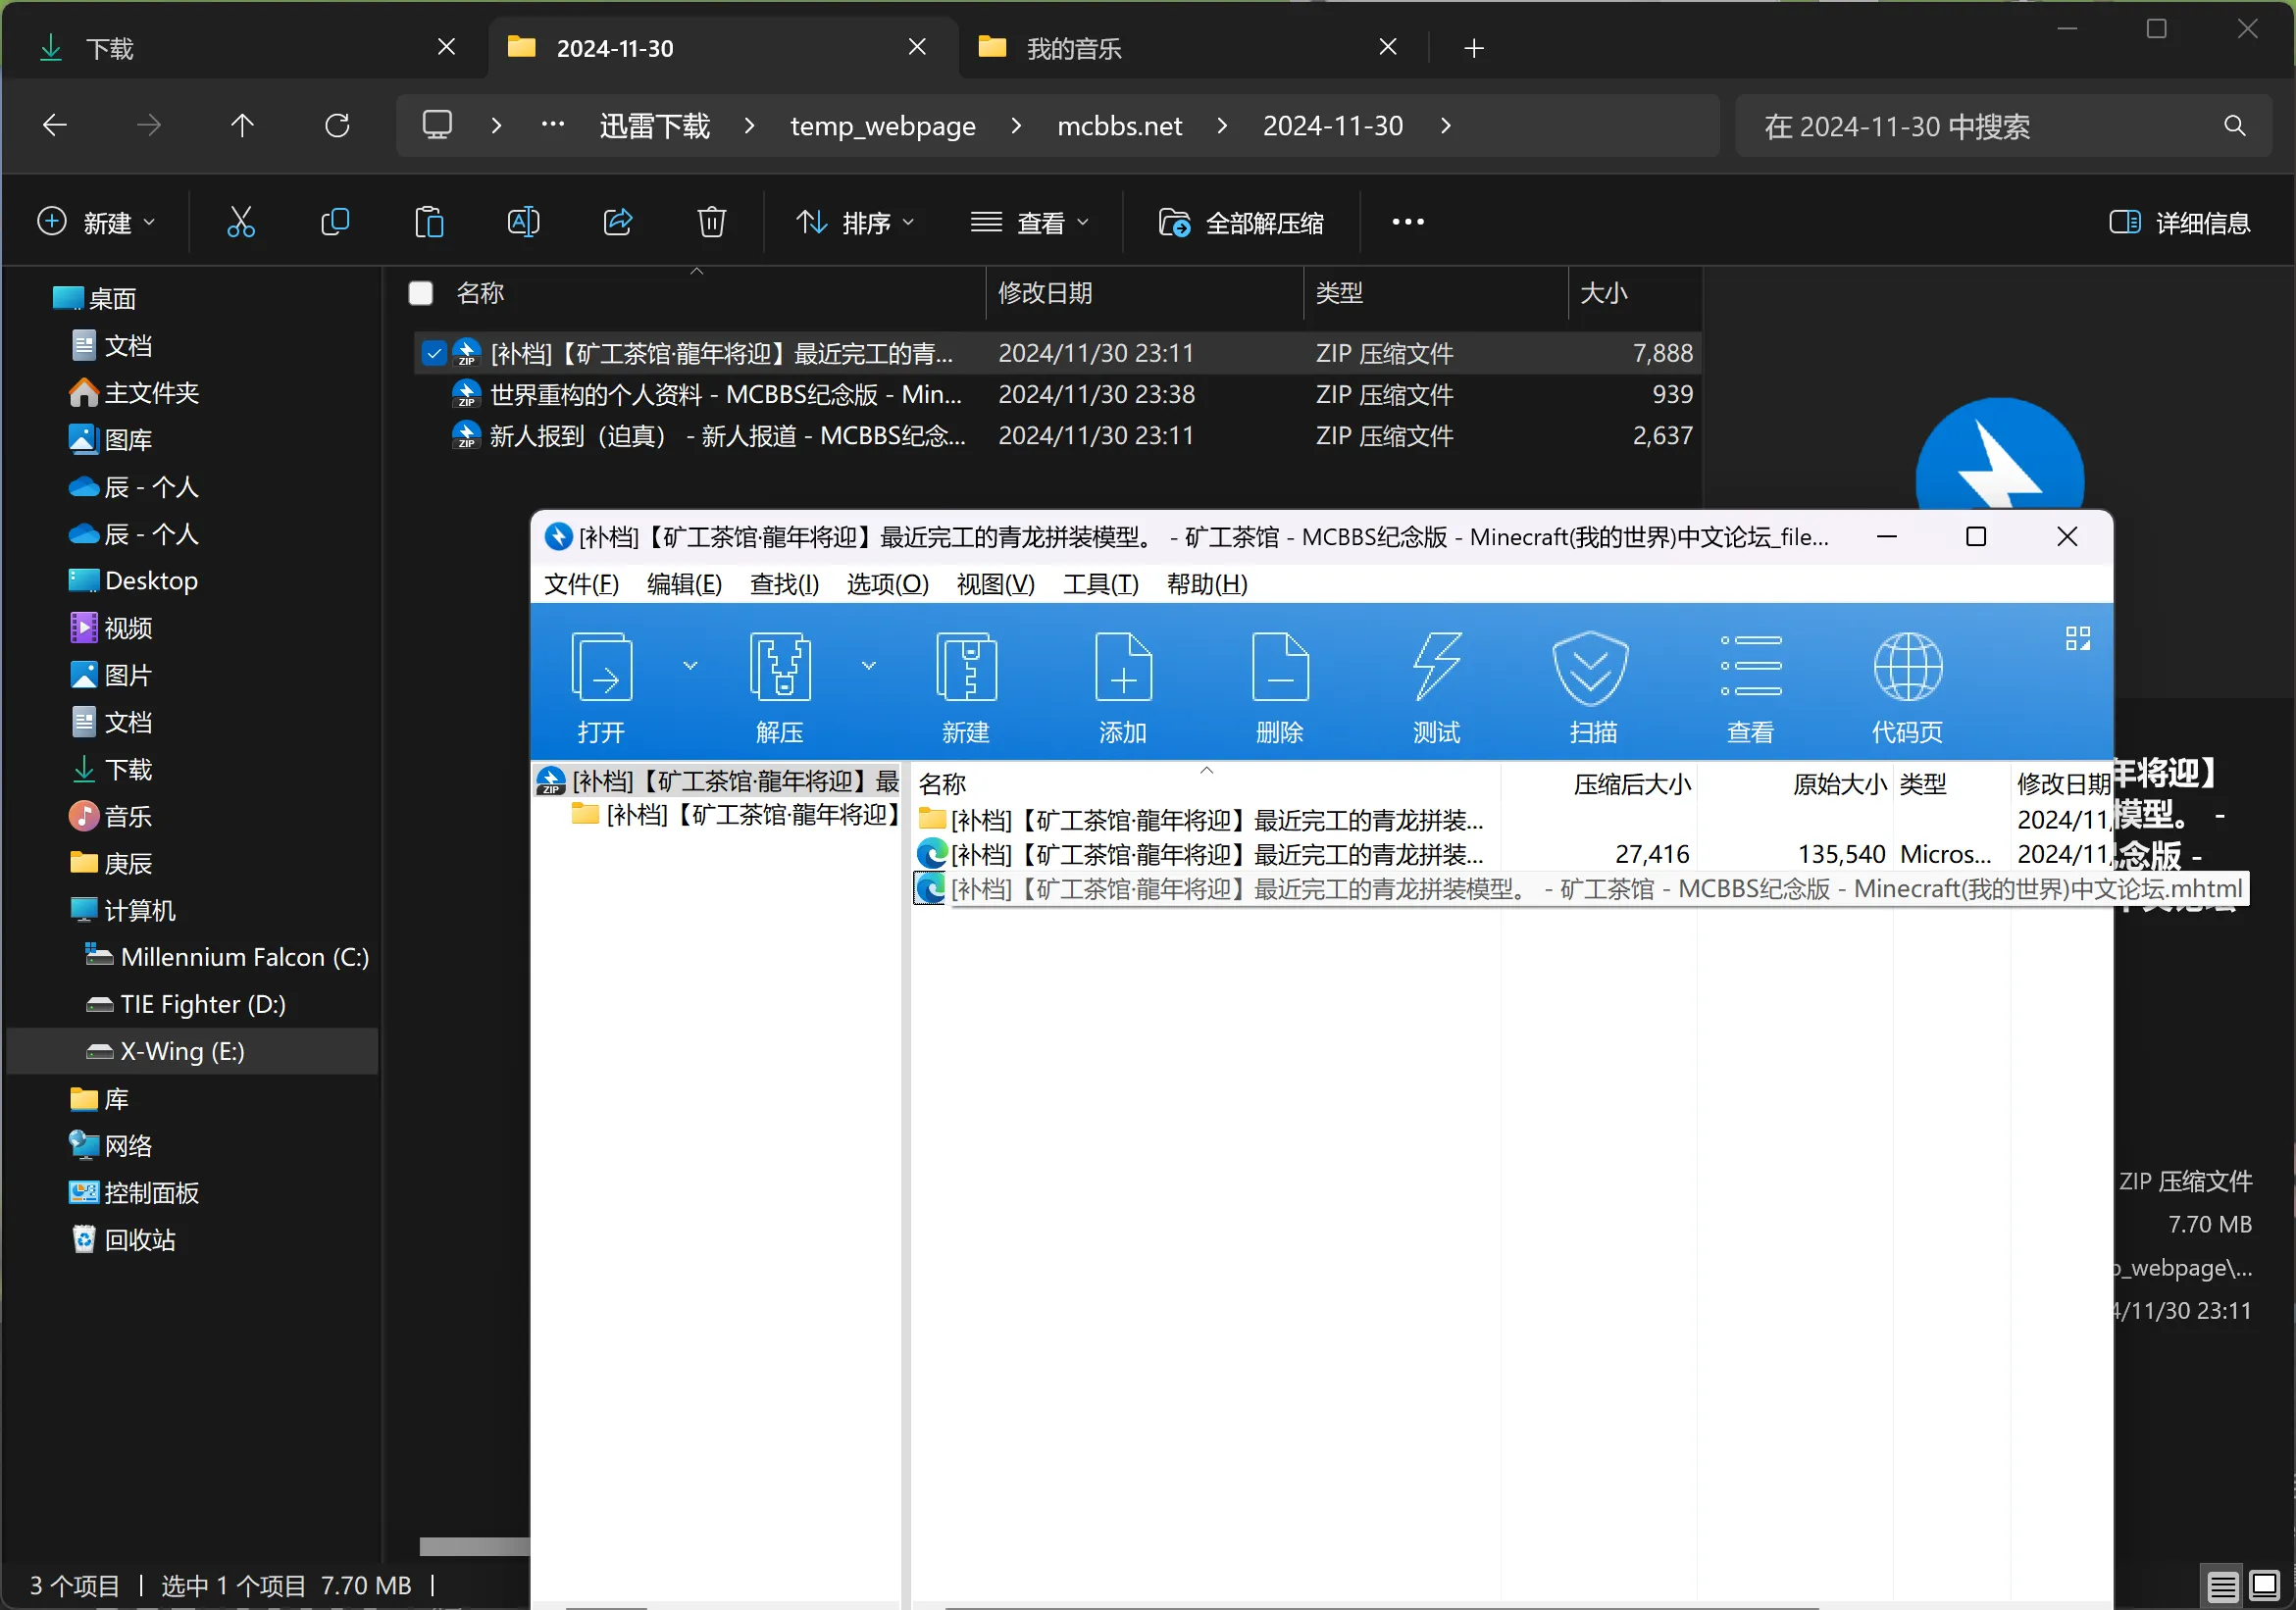This screenshot has height=1610, width=2296.
Task: Click the Rename icon in Explorer toolbar
Action: (523, 221)
